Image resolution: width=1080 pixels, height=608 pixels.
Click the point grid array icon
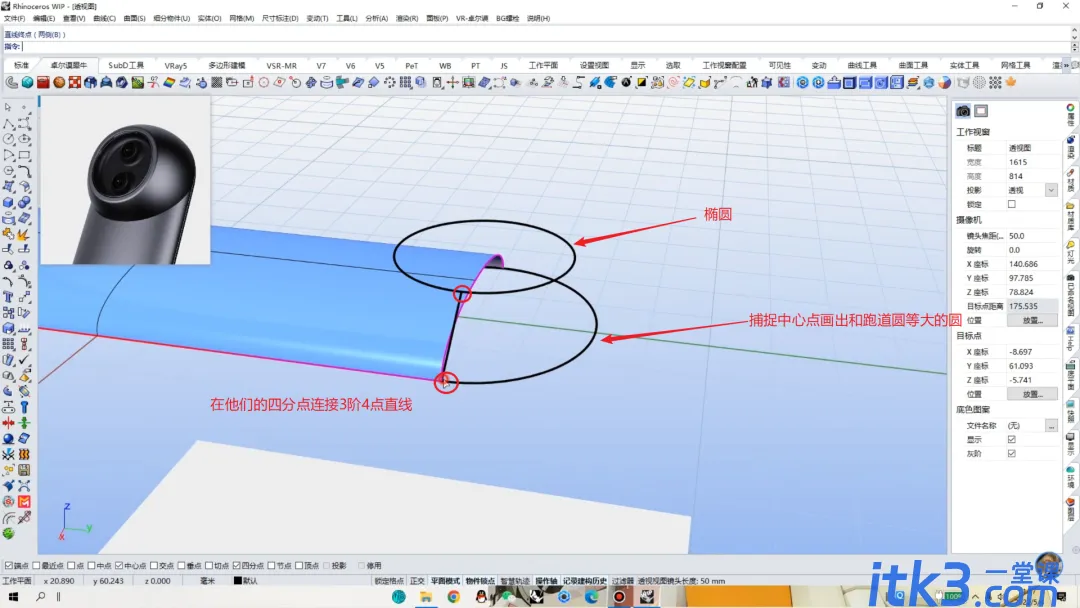tap(995, 83)
